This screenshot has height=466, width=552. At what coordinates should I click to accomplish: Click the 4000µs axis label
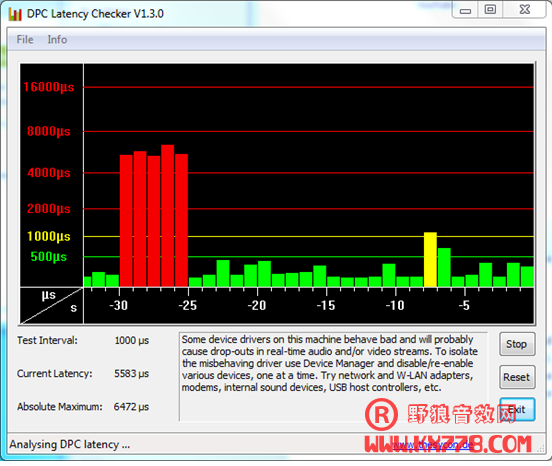49,173
